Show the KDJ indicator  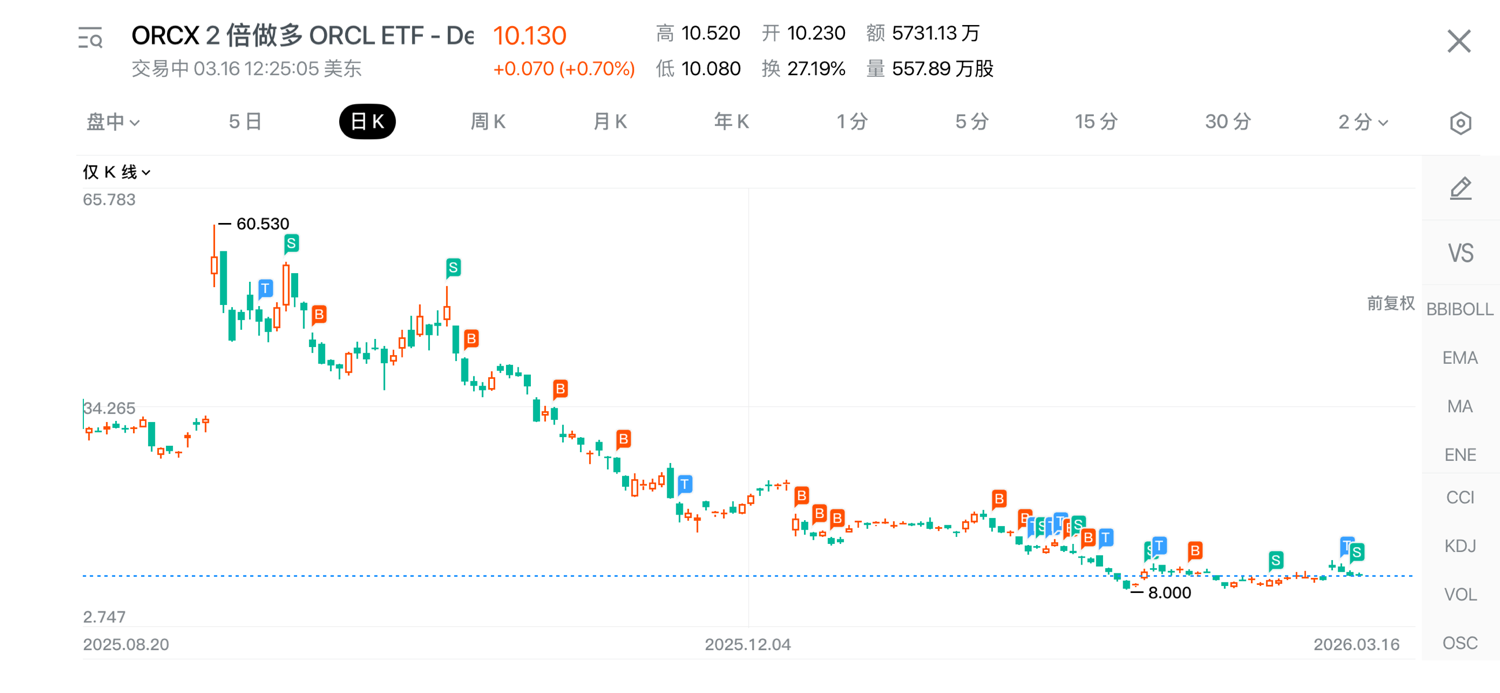tap(1460, 546)
